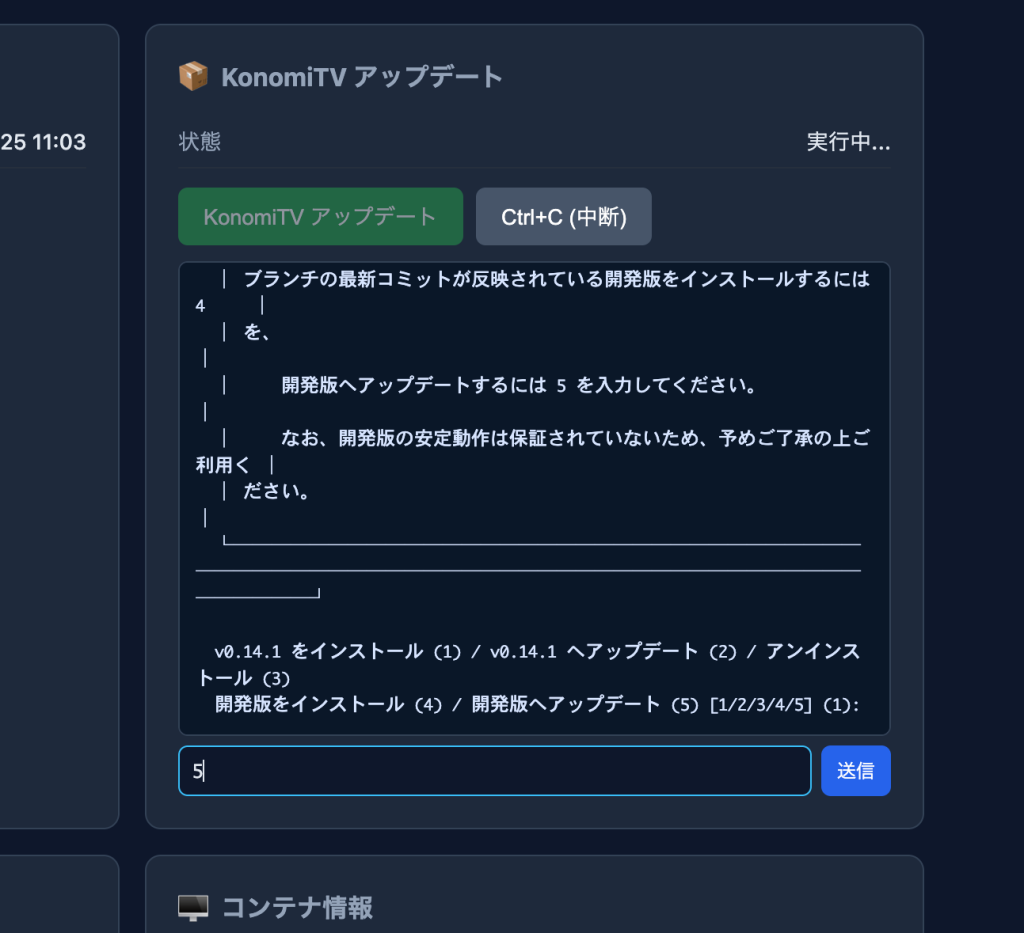1024x933 pixels.
Task: Click the terminal line starting with v0.14.1 をインストール
Action: click(x=537, y=651)
